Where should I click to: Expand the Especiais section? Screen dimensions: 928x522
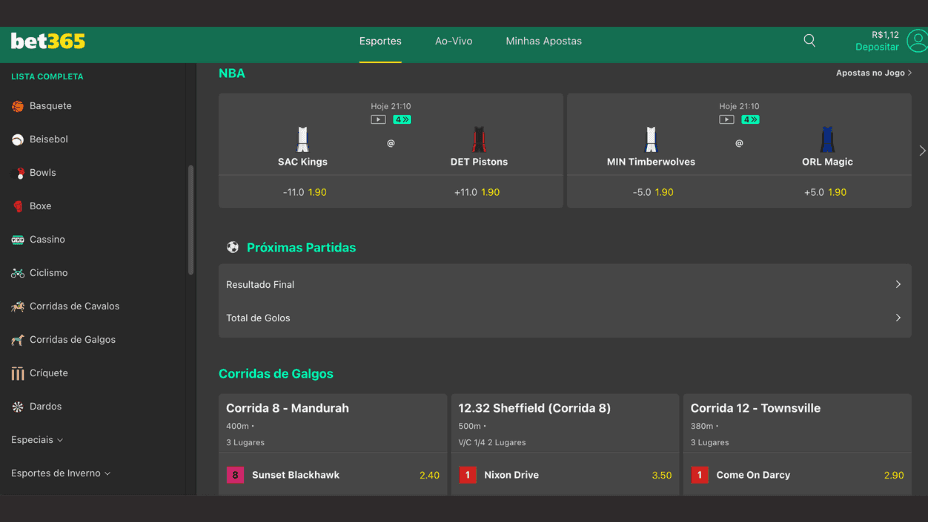point(37,440)
